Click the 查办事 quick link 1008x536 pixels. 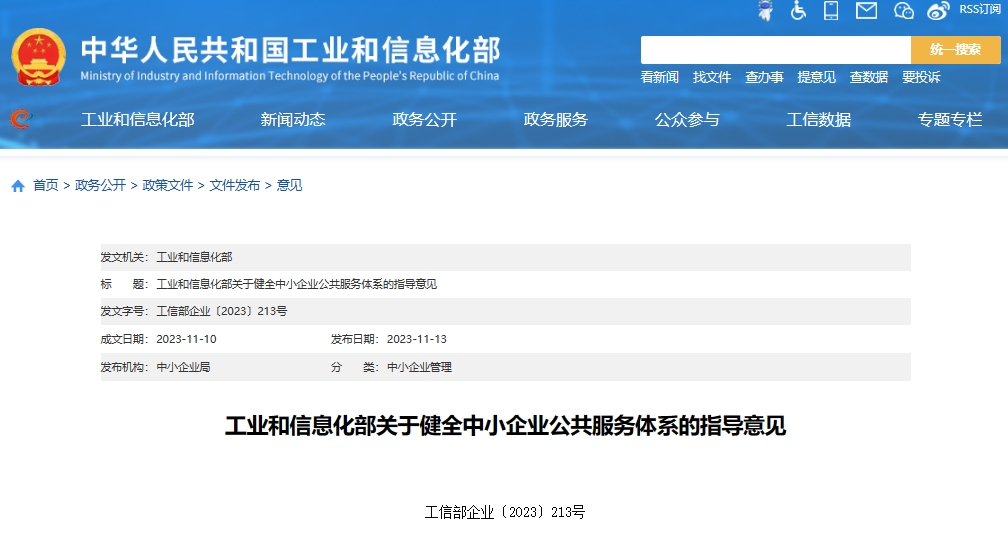(764, 77)
